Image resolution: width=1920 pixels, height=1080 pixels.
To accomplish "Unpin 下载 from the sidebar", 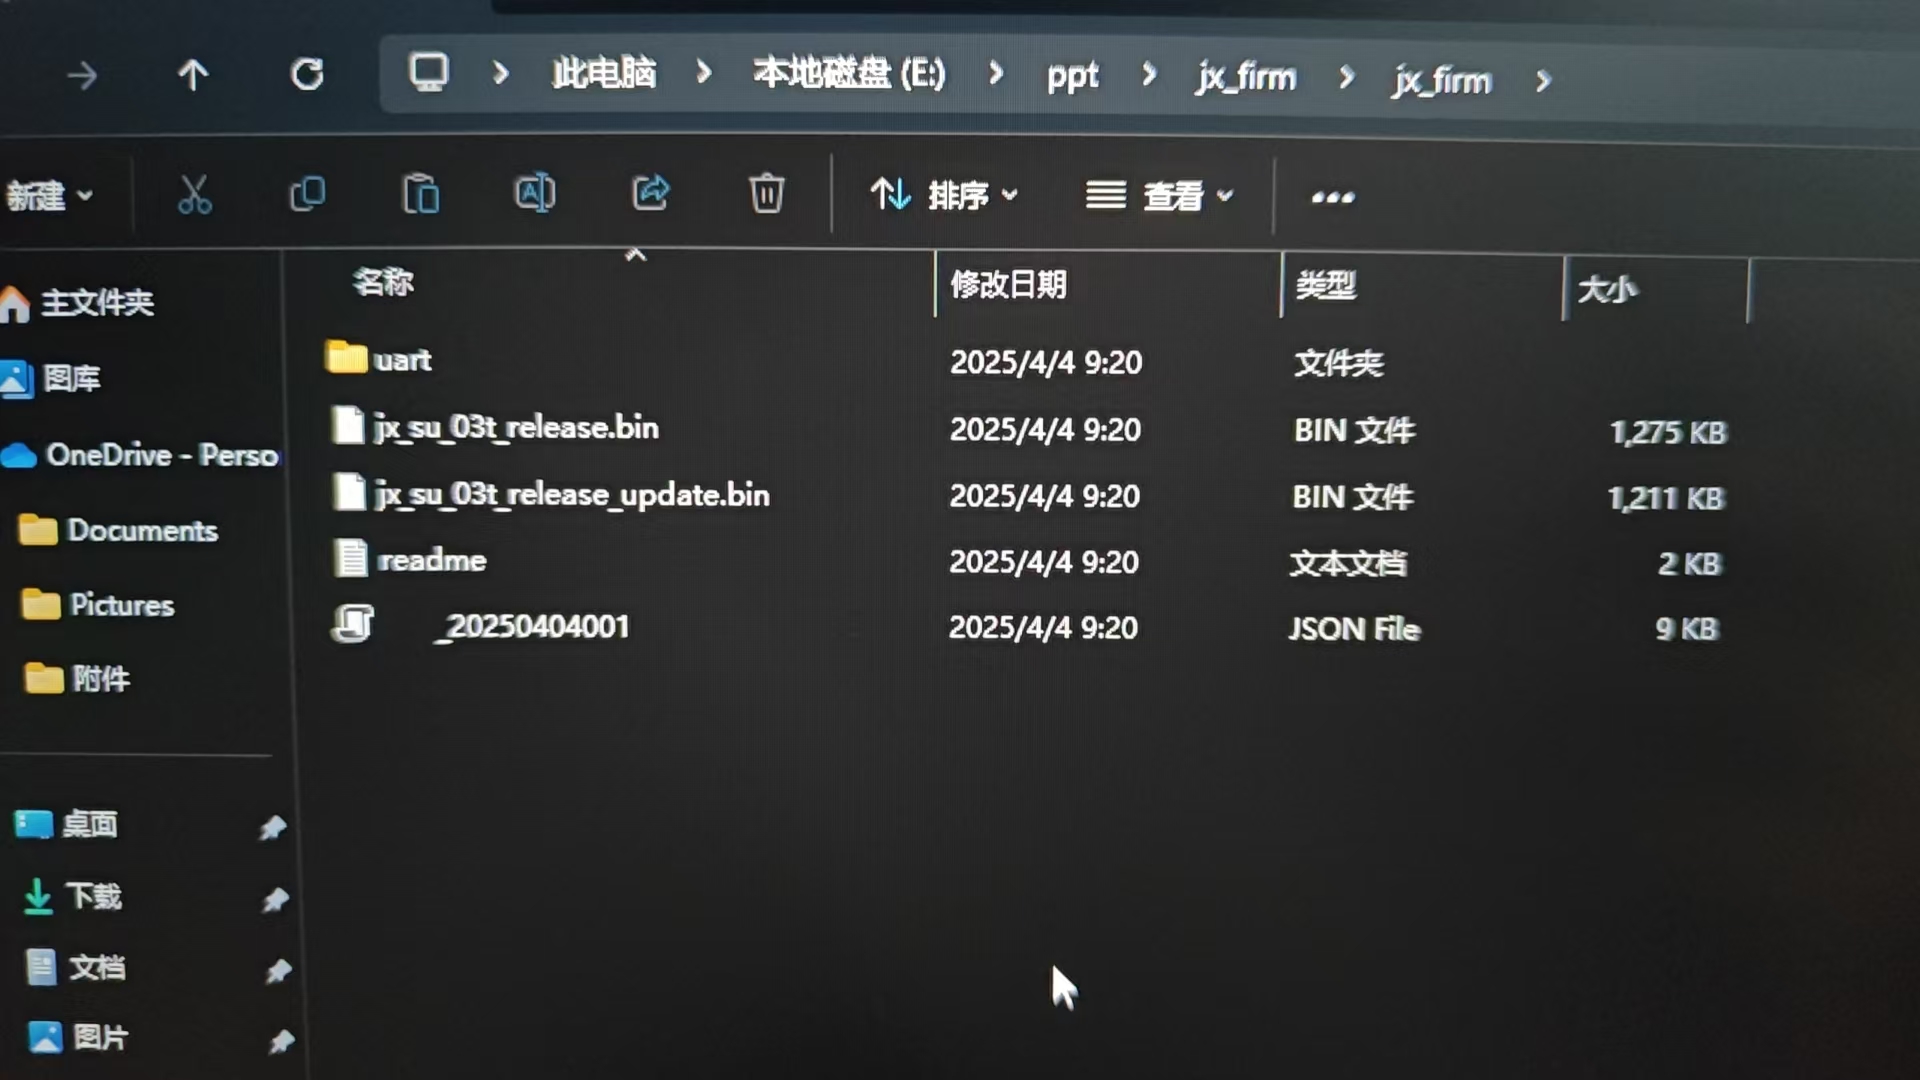I will tap(273, 898).
